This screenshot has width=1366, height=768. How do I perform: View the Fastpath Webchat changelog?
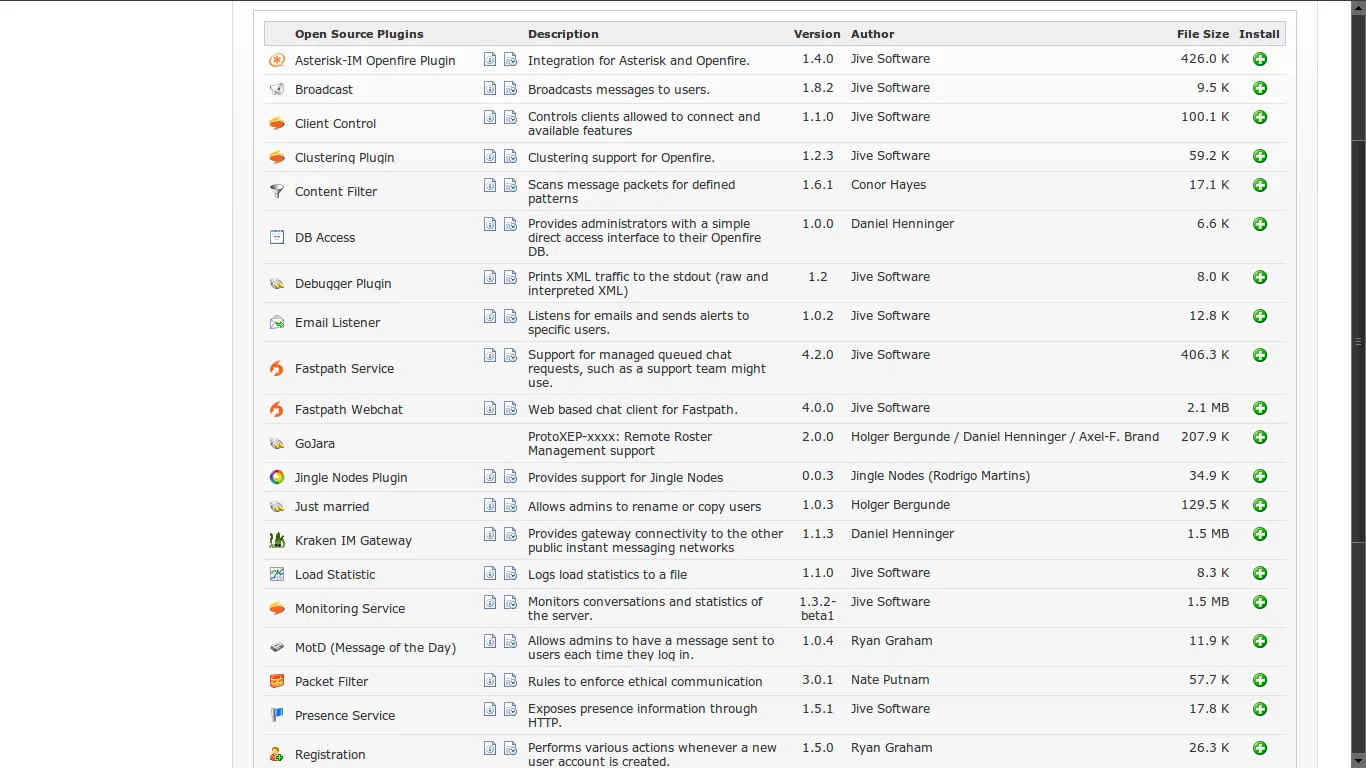pos(510,408)
